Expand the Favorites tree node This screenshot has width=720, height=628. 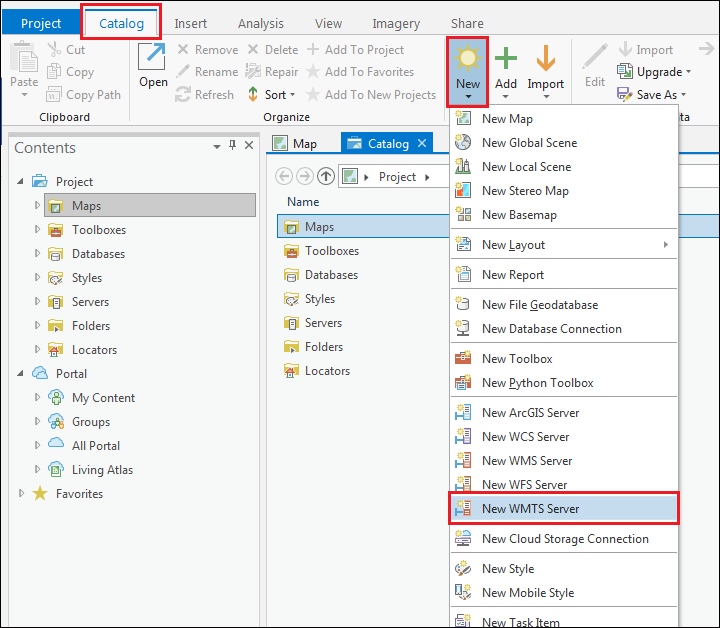(x=21, y=493)
